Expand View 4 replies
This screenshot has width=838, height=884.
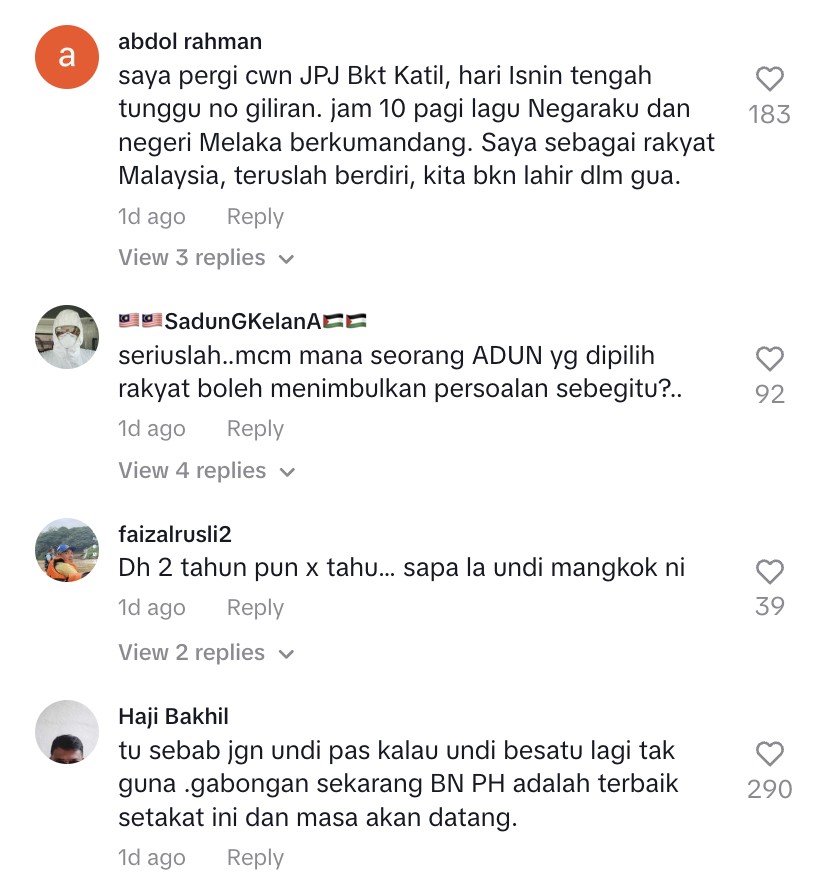[207, 471]
